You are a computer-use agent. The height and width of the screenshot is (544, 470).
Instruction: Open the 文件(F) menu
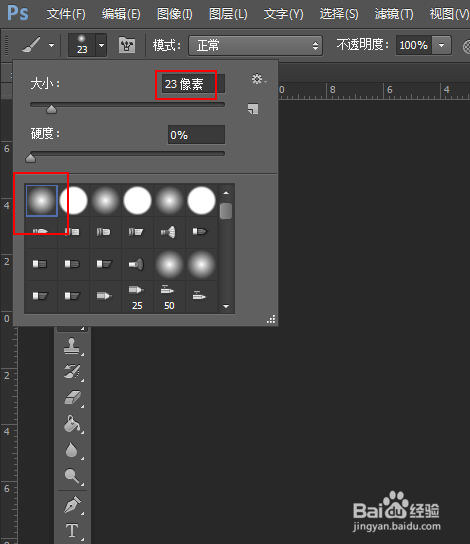66,14
